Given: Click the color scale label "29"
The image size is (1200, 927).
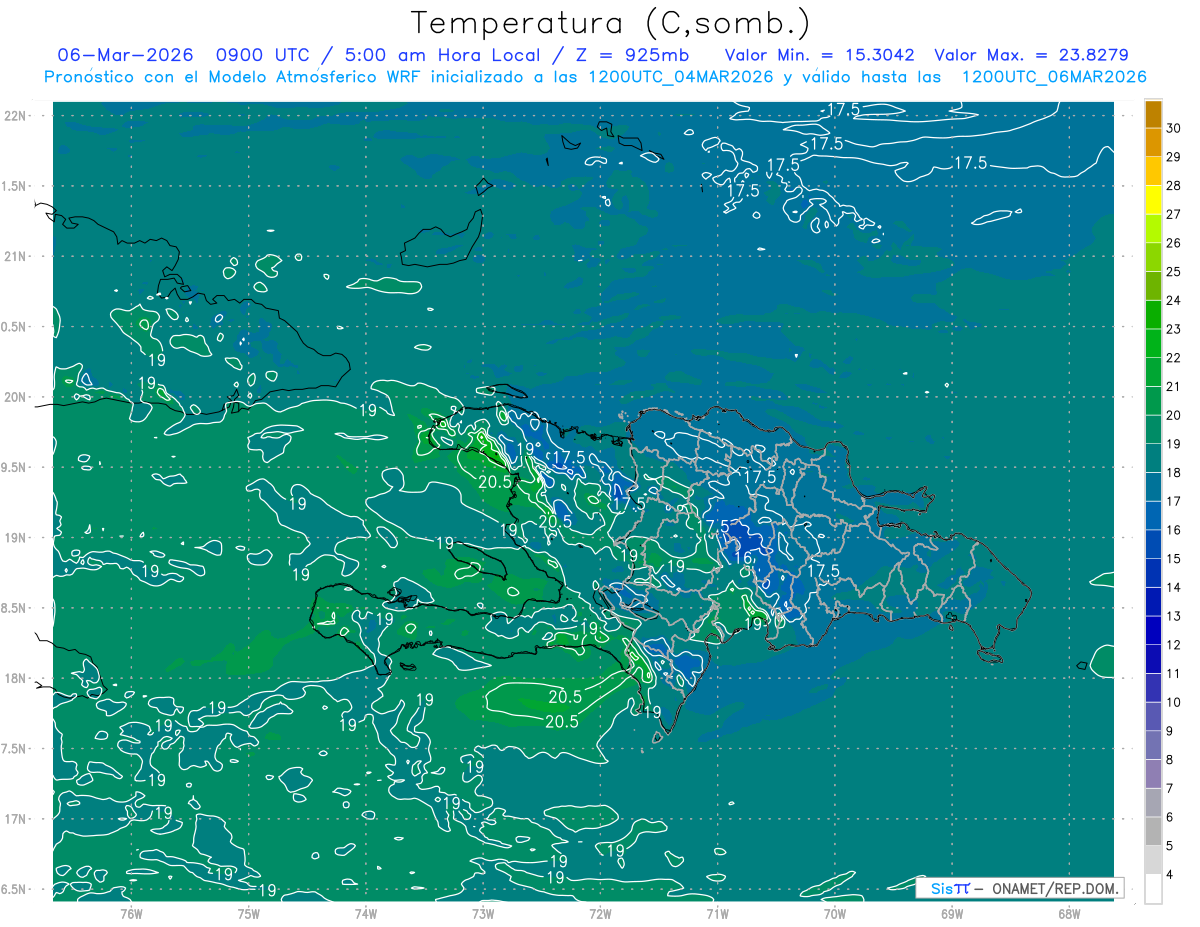Looking at the screenshot, I should pos(1174,157).
